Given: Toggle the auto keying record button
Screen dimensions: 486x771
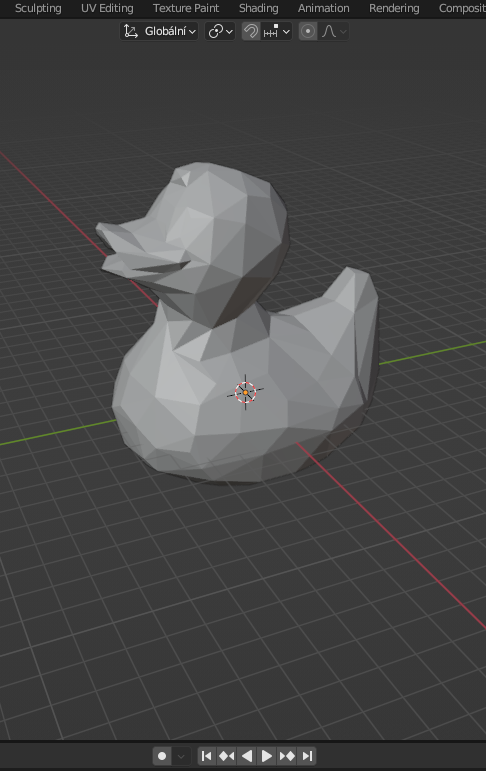Looking at the screenshot, I should point(162,756).
